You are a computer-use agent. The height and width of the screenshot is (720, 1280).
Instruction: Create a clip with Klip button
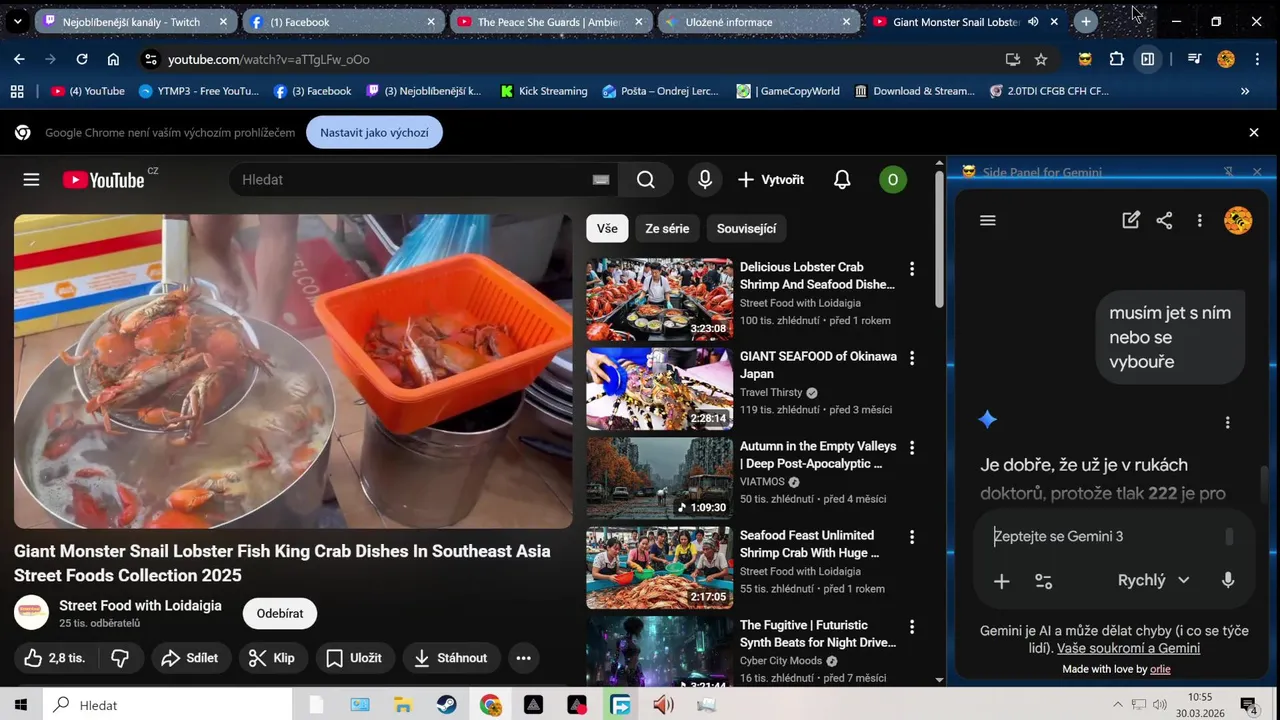pyautogui.click(x=272, y=658)
